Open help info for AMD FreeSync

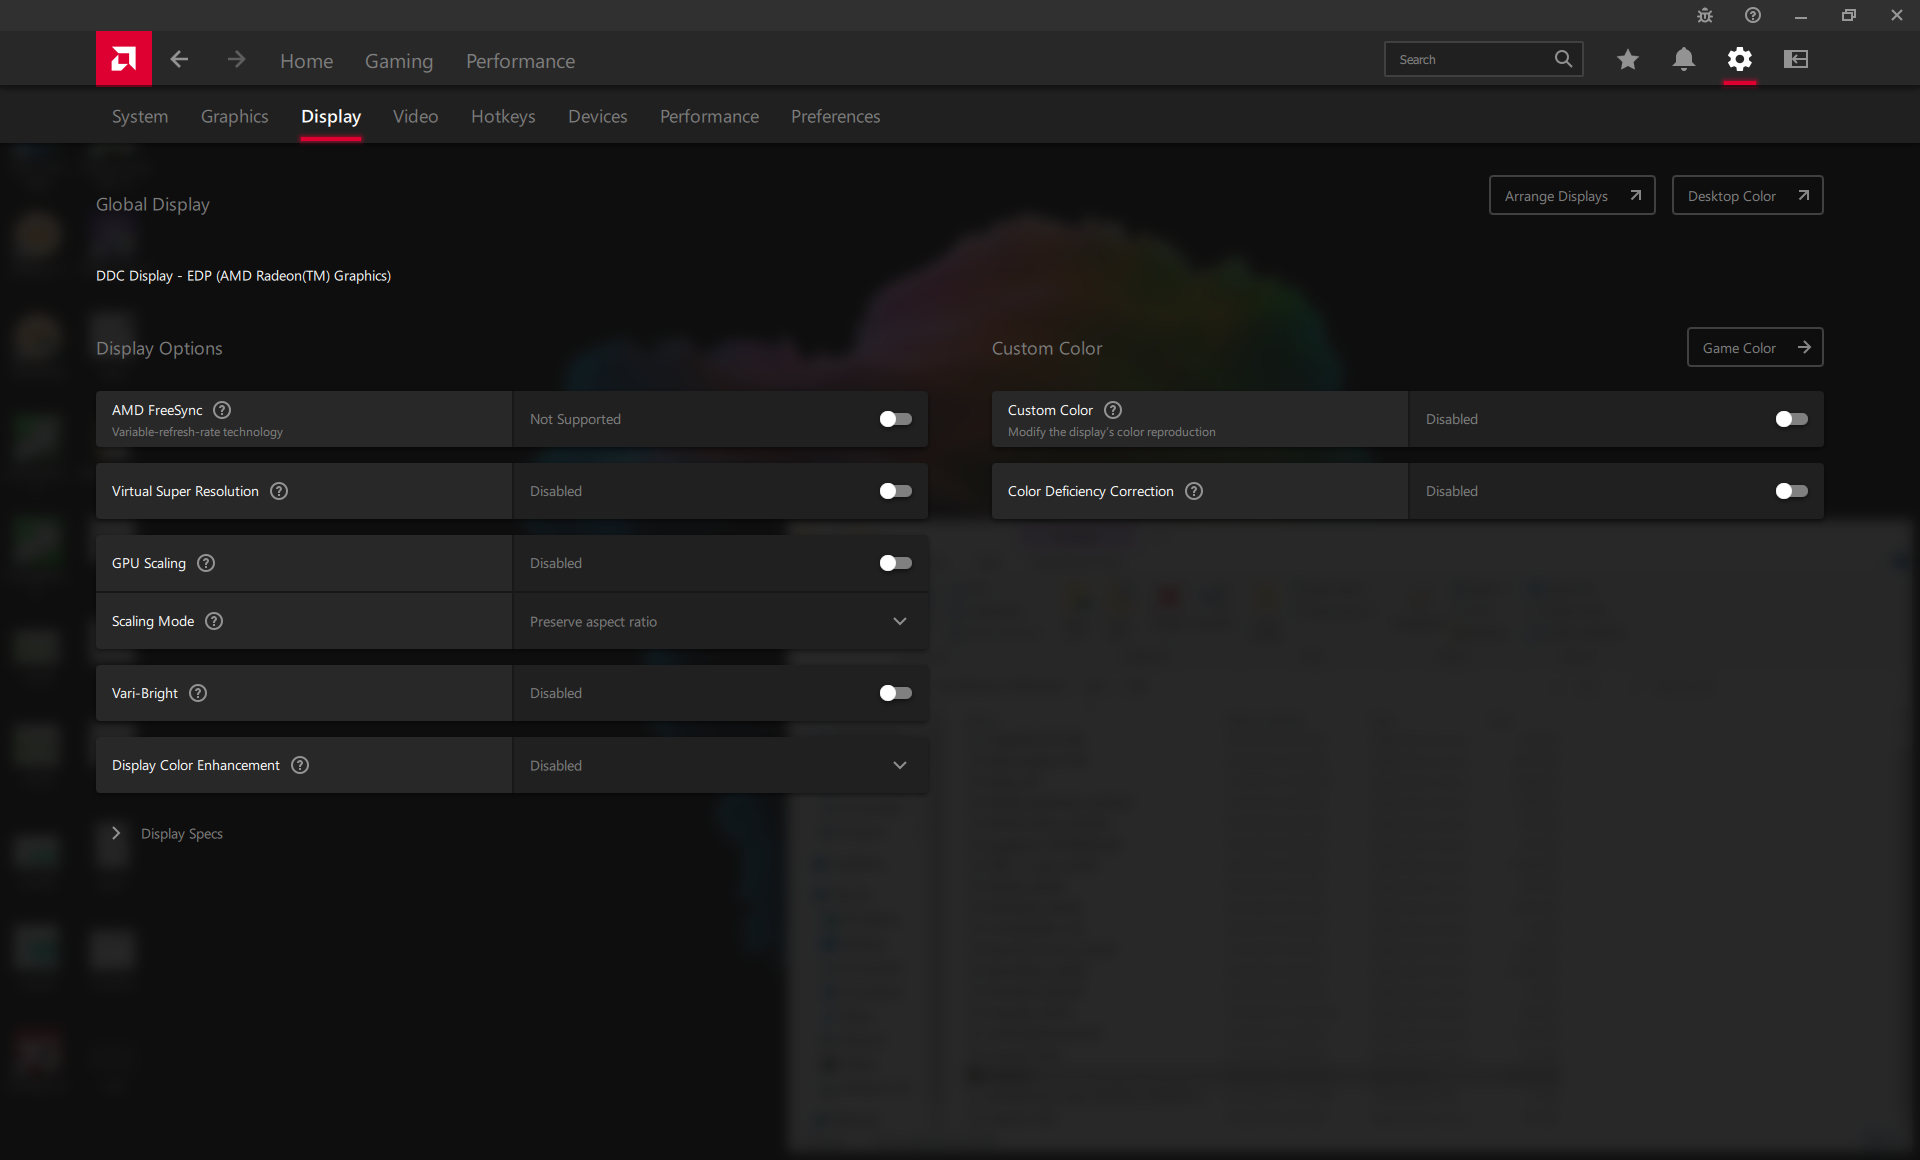(x=222, y=410)
